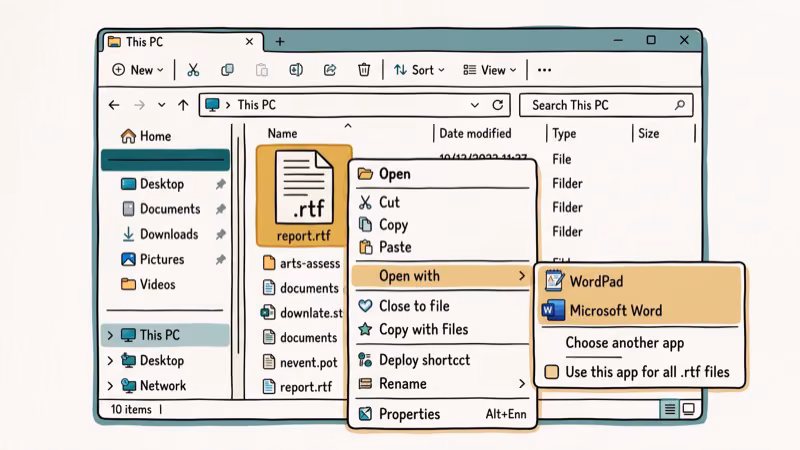Click the Cut scissors icon in toolbar

193,70
